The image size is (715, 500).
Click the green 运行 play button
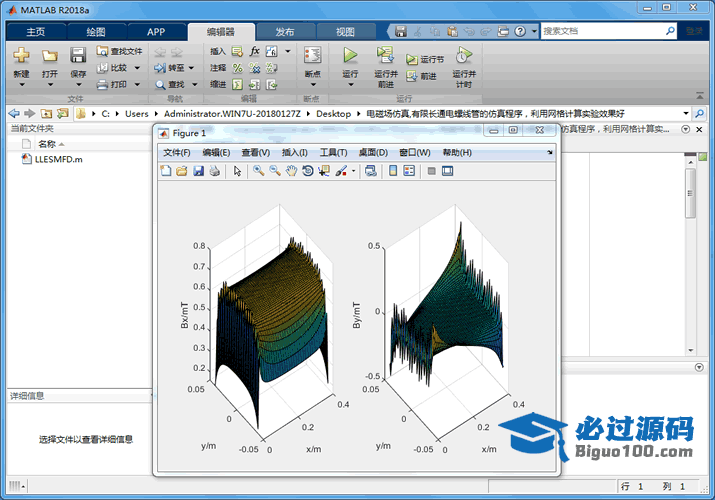coord(350,55)
